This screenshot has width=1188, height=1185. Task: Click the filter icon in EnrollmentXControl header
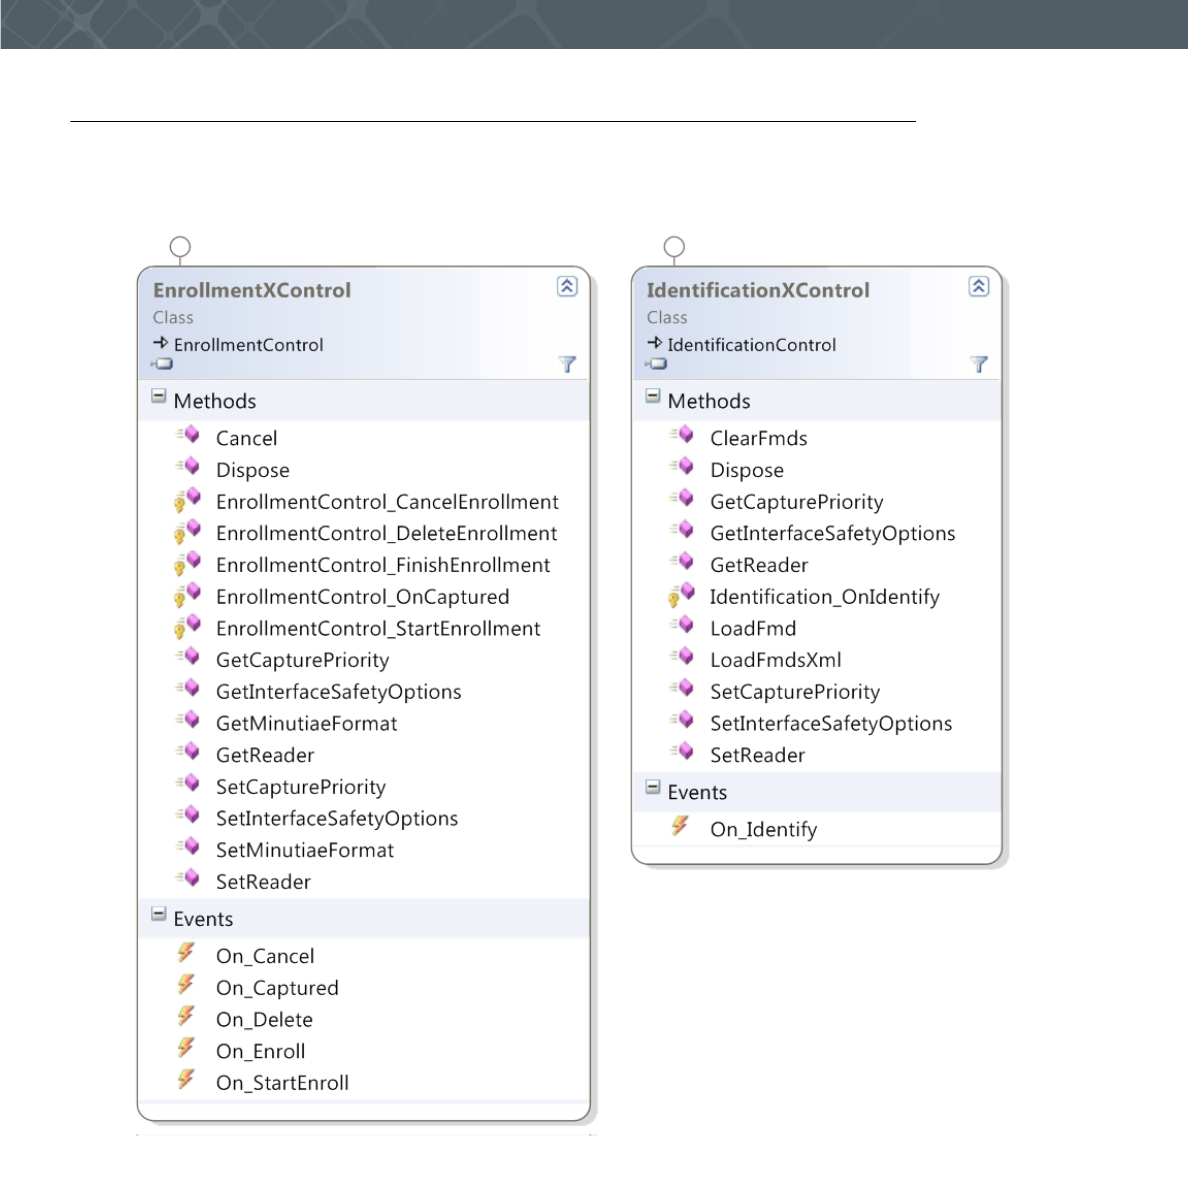(x=567, y=364)
